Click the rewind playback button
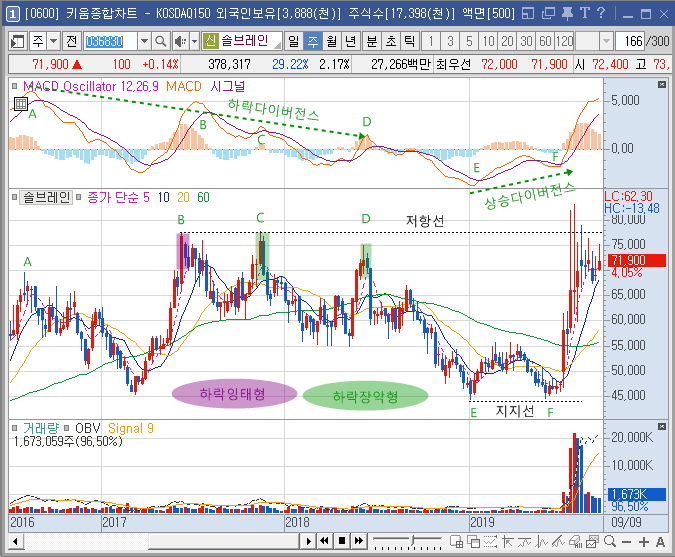The width and height of the screenshot is (675, 557). (325, 541)
